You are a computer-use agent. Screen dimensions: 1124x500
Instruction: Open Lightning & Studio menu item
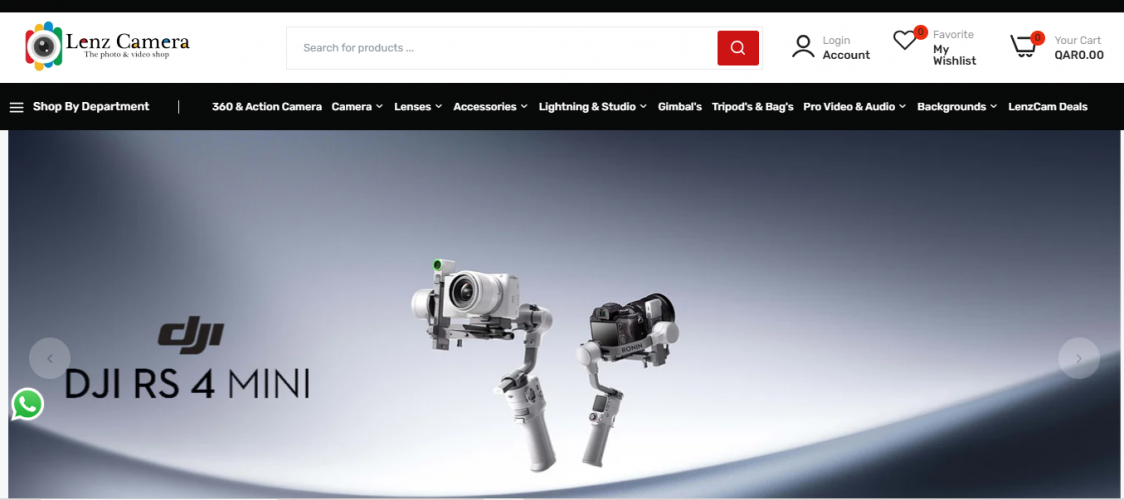point(587,107)
